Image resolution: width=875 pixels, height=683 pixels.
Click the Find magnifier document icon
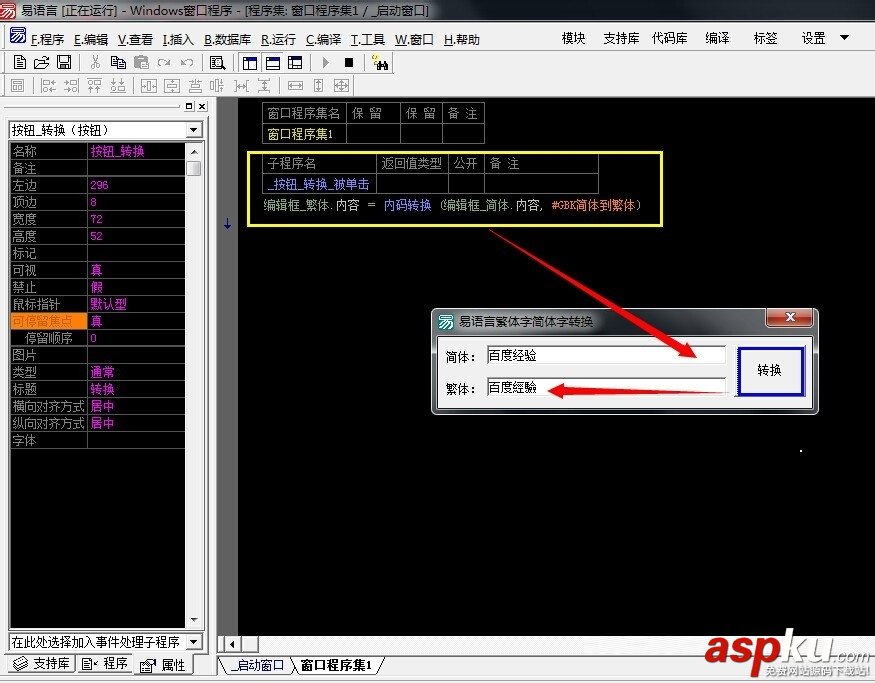[217, 62]
